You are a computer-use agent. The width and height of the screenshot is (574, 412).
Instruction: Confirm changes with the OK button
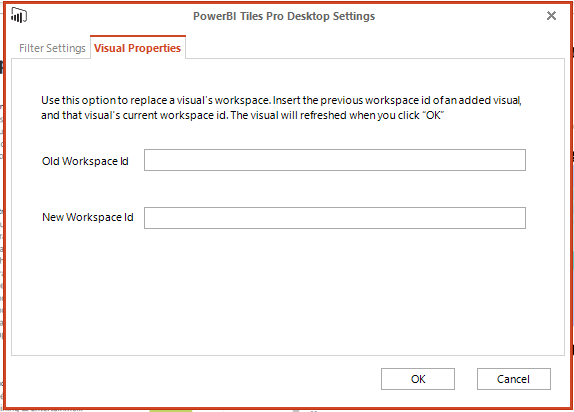coord(418,379)
